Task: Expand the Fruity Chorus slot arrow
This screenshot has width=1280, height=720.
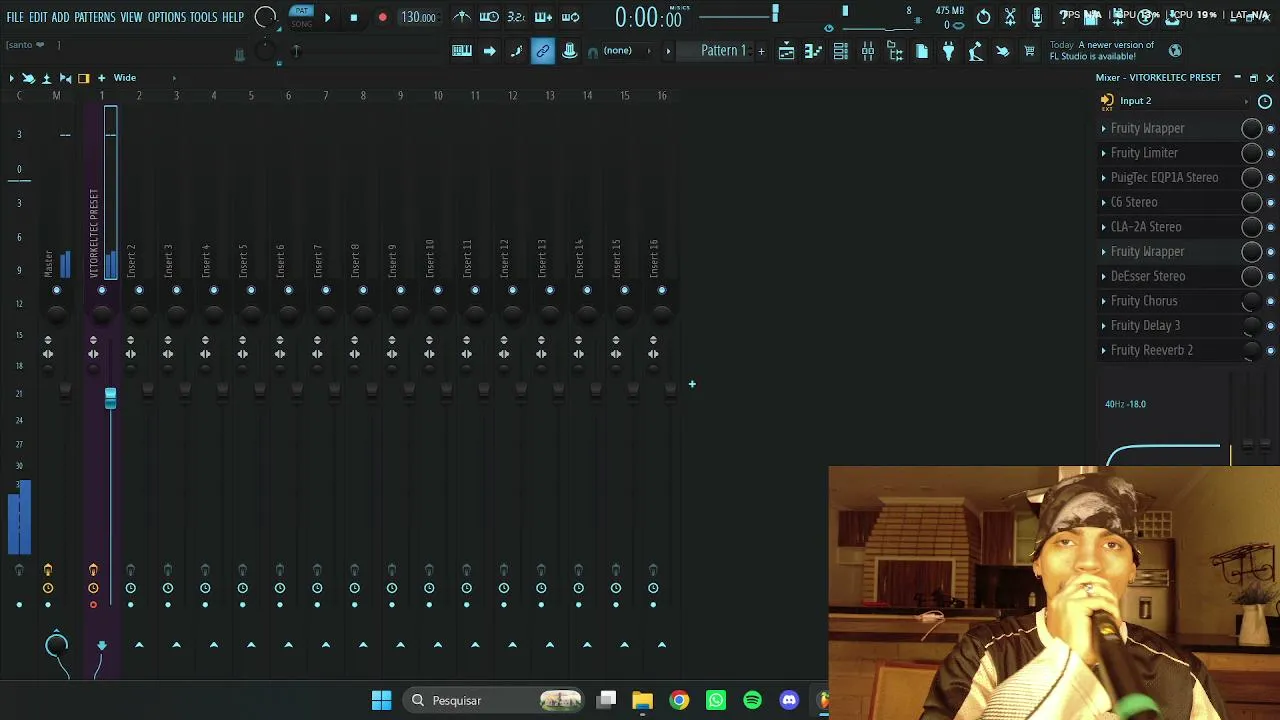Action: point(1104,301)
